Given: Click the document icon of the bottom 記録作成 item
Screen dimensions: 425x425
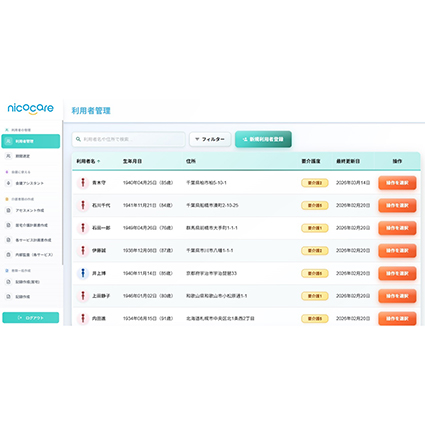Looking at the screenshot, I should pos(9,296).
